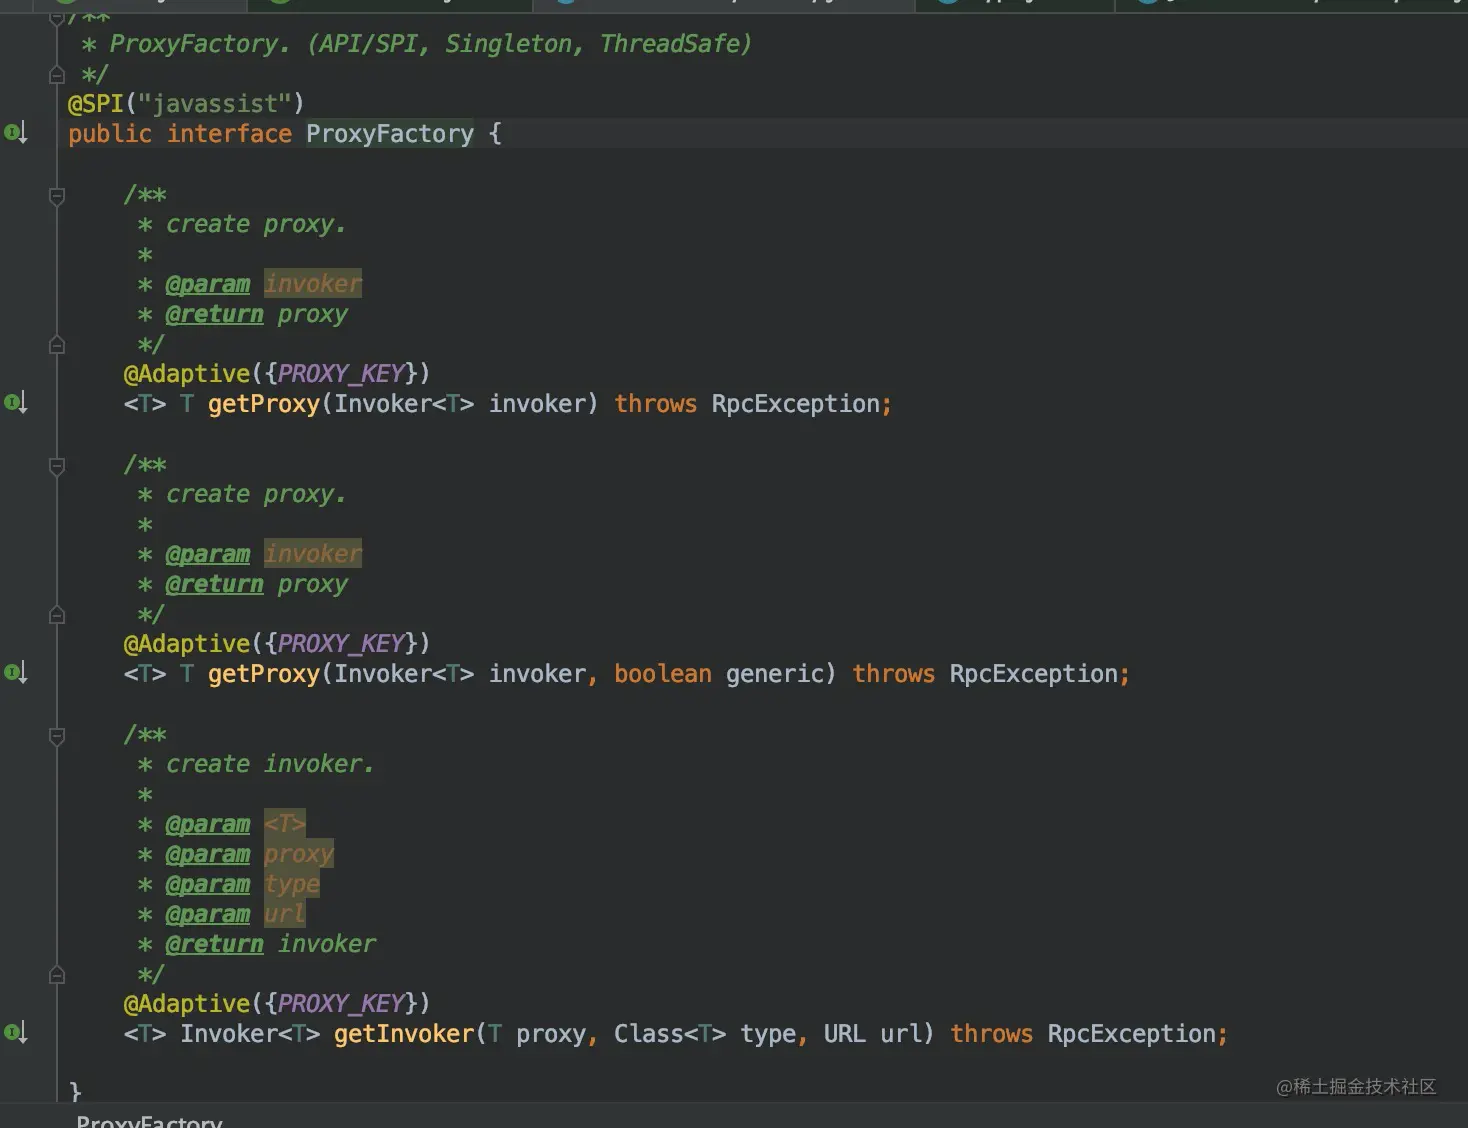Click the 'url' parameter name in getInvoker signature
The image size is (1468, 1128).
[901, 1034]
